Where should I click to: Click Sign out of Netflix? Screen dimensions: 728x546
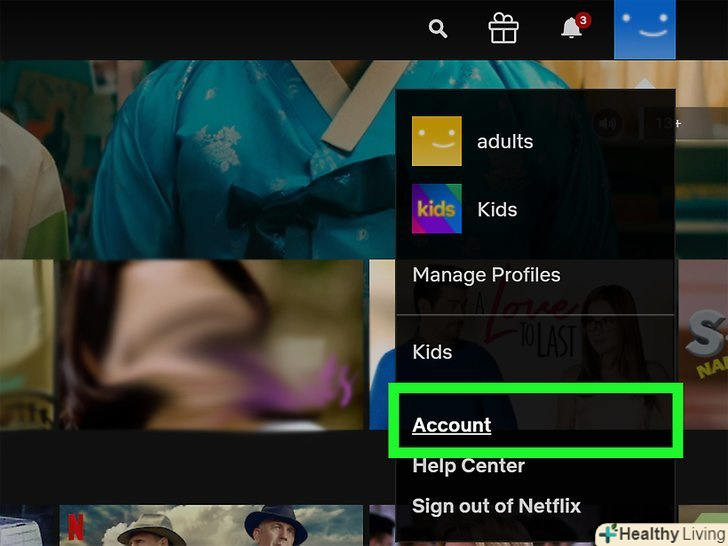tap(496, 506)
